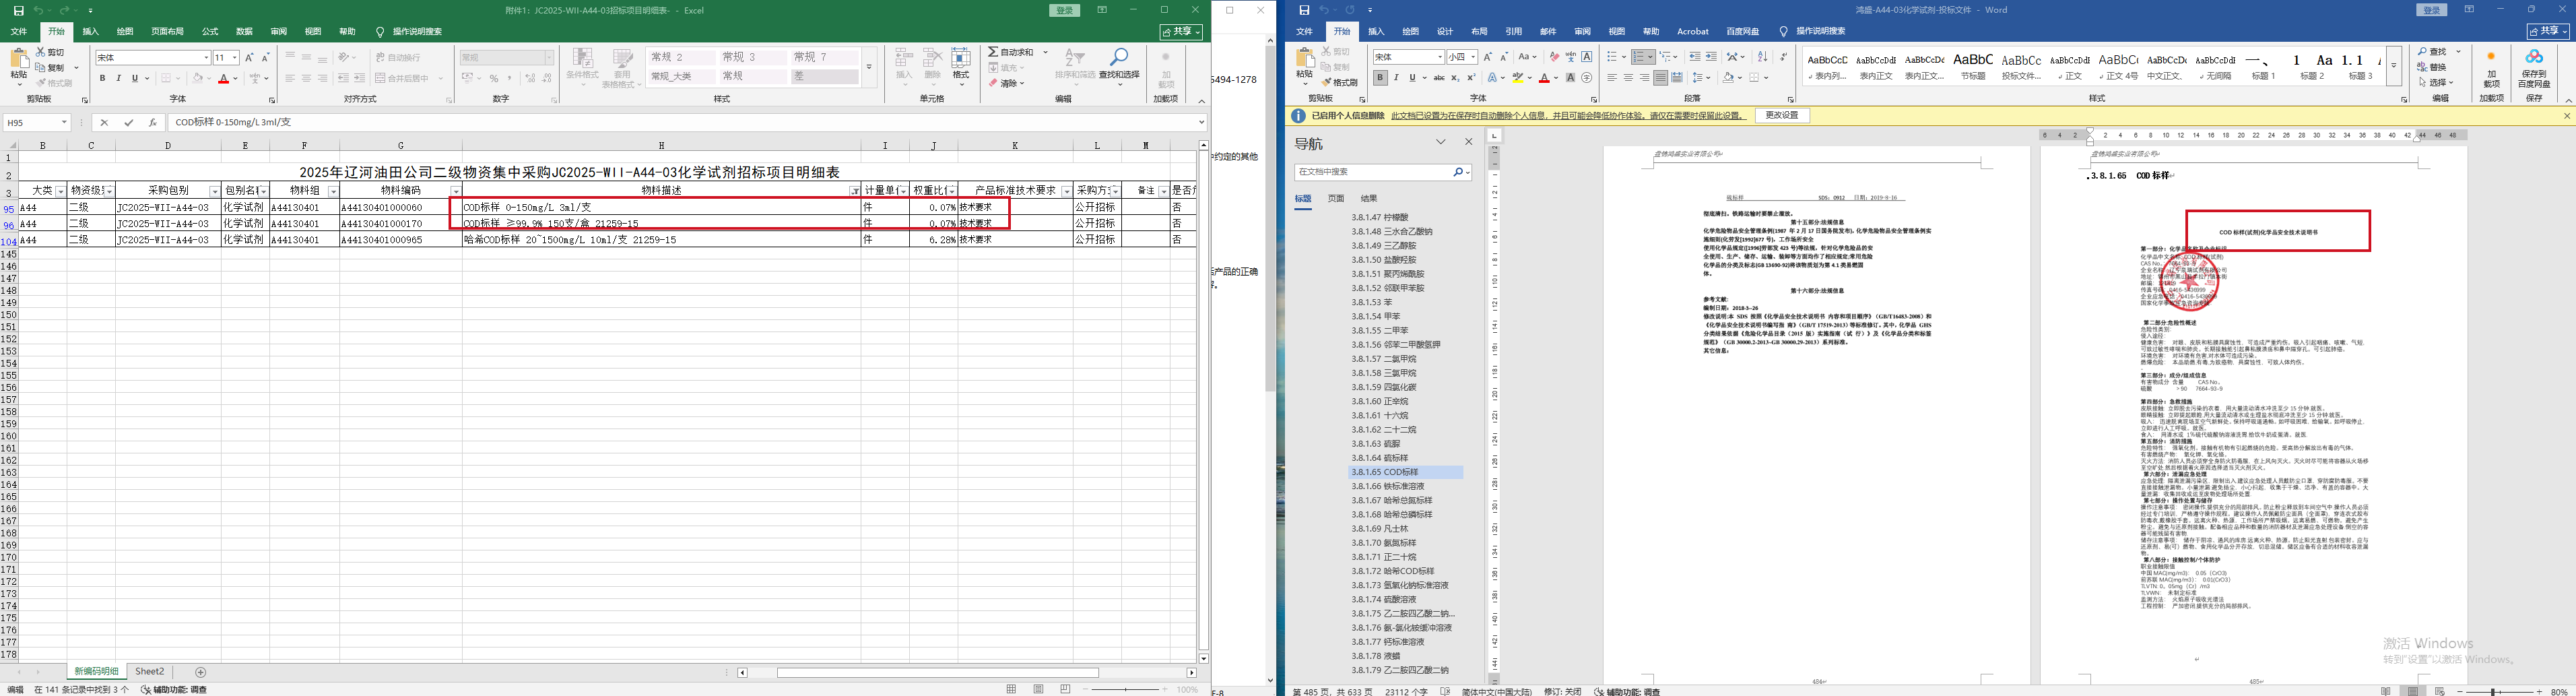This screenshot has width=2576, height=696.
Task: Open Excel Name Box dropdown
Action: pyautogui.click(x=64, y=123)
